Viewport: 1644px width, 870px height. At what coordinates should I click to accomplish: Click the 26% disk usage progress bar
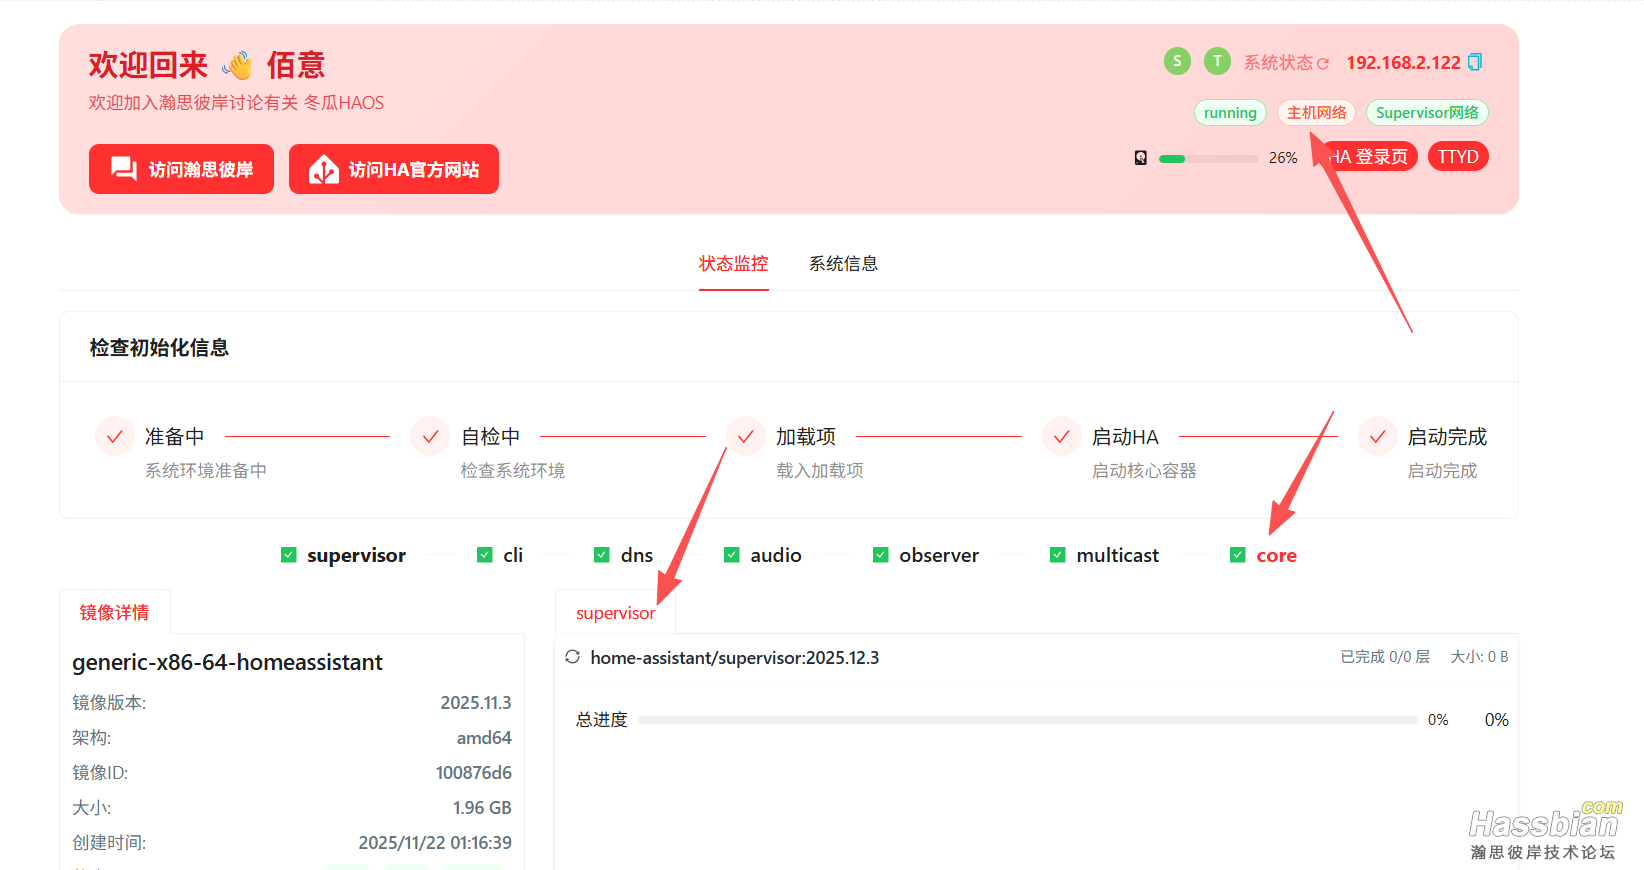1208,159
